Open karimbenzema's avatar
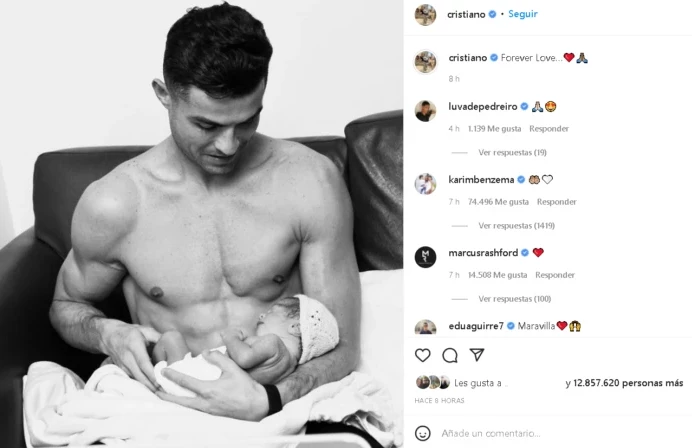Screen dimensions: 692x448 425,184
